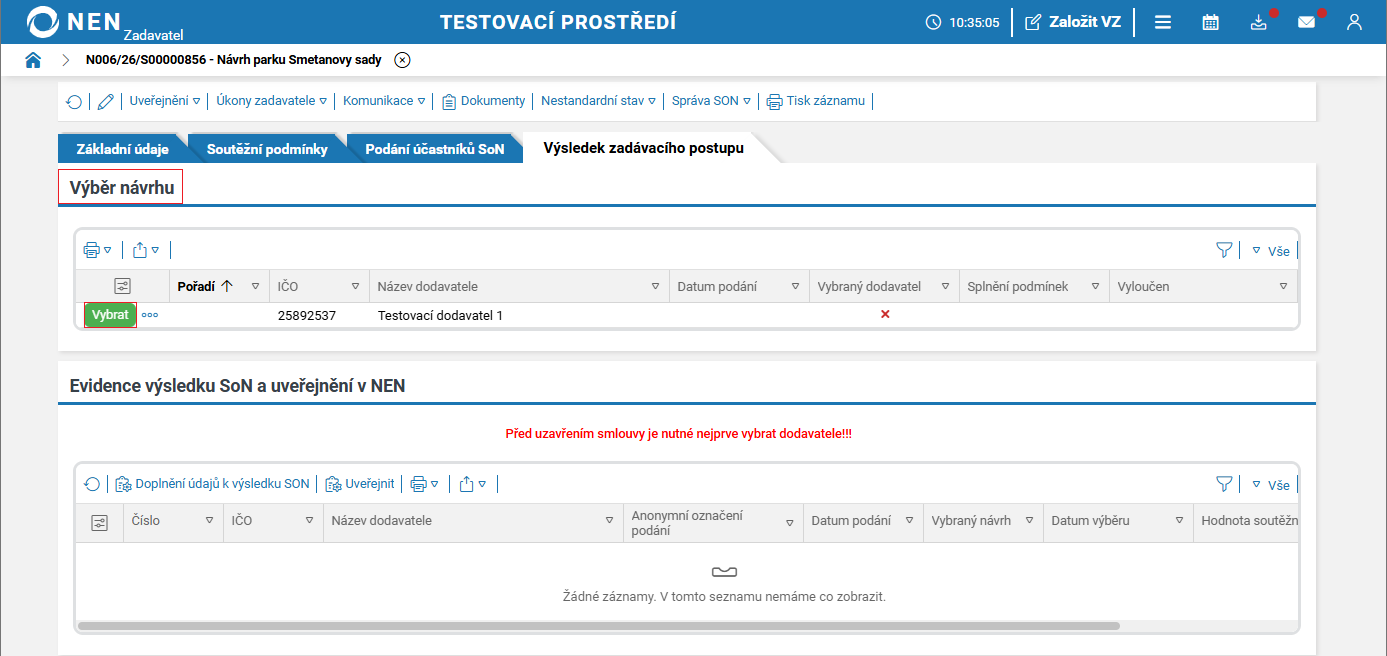
Task: Open Pořadí column filter arrow
Action: (255, 286)
